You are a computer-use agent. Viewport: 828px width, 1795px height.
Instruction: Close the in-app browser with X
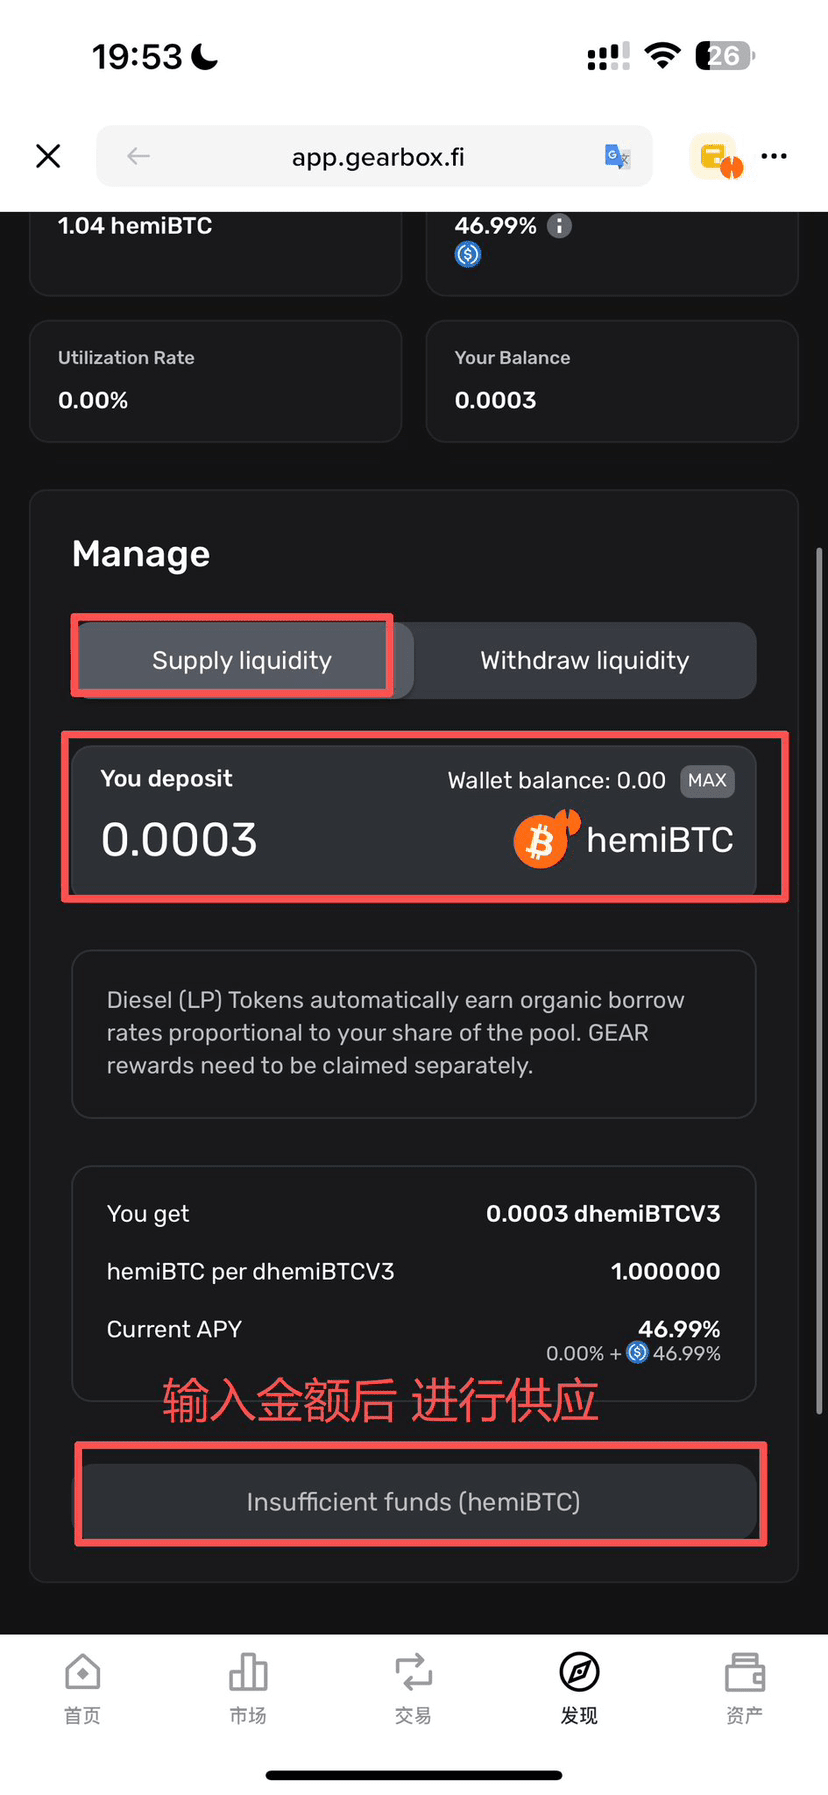pos(48,156)
